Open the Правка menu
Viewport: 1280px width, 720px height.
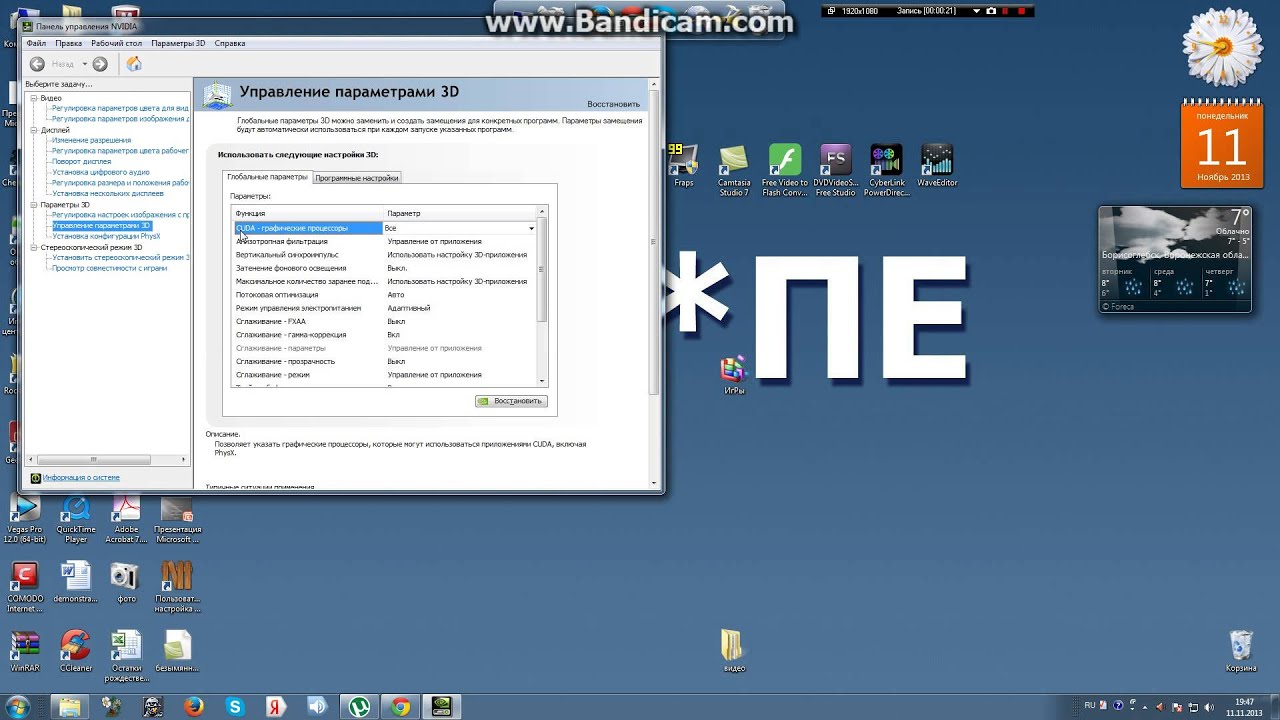pos(68,43)
